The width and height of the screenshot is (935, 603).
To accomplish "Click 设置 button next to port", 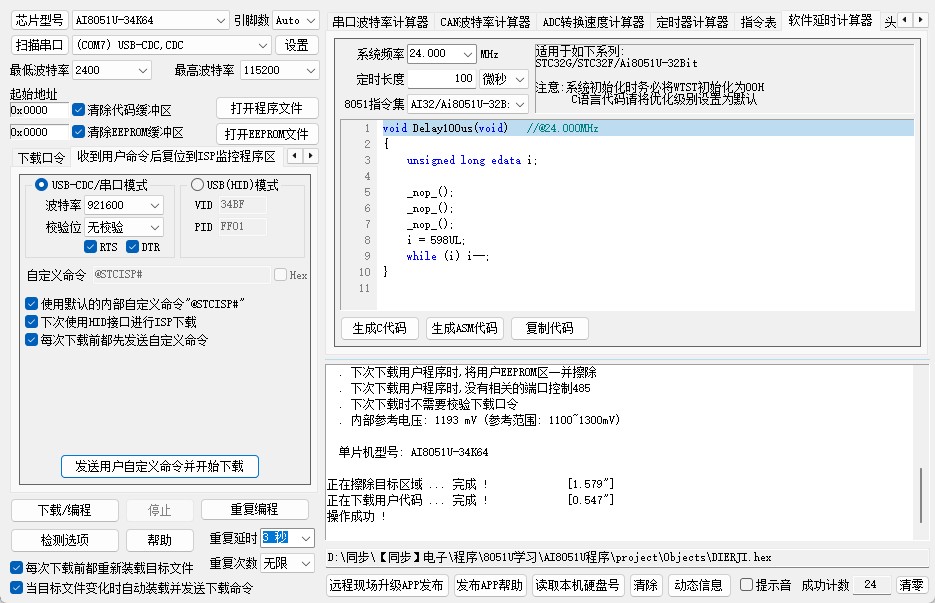I will click(x=297, y=45).
